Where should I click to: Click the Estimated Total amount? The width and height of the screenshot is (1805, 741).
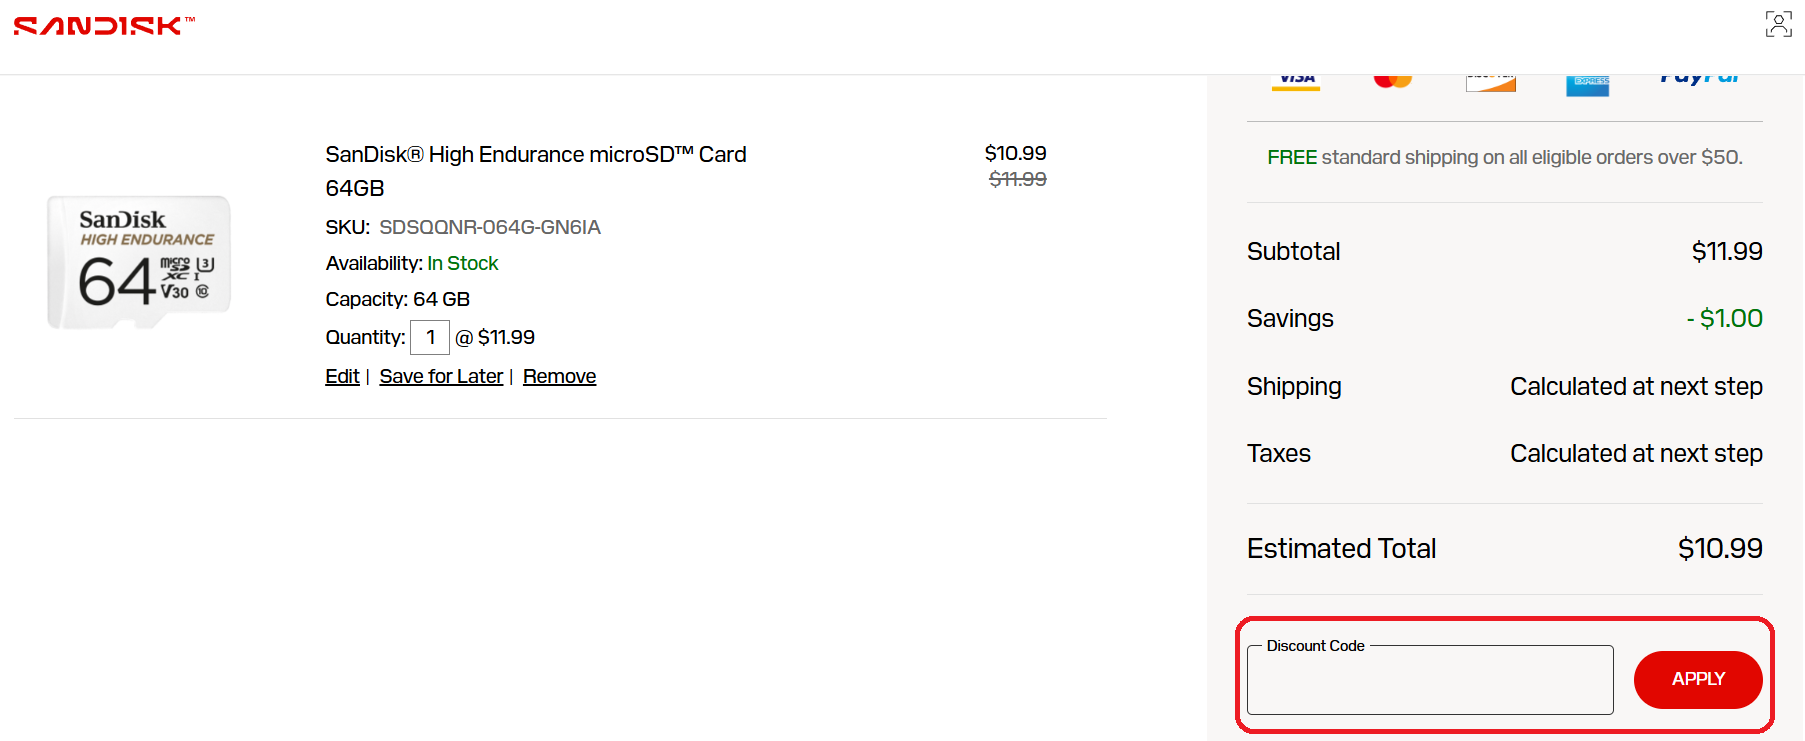[x=1720, y=548]
